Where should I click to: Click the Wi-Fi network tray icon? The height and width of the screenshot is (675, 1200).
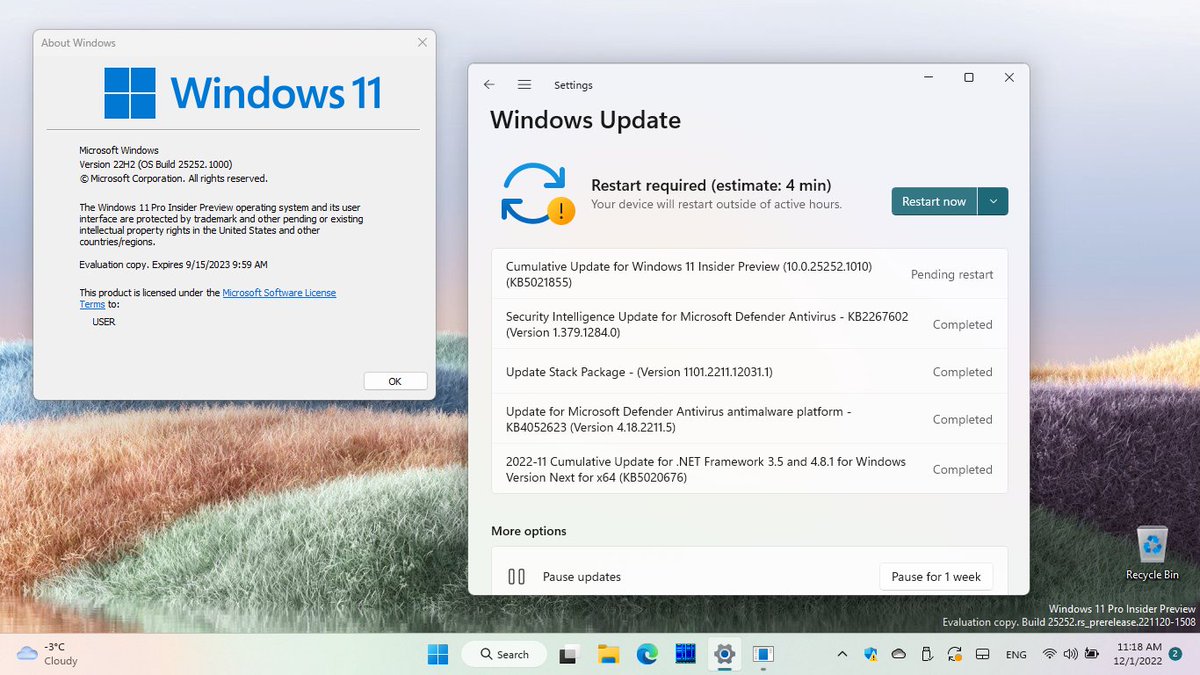1050,654
